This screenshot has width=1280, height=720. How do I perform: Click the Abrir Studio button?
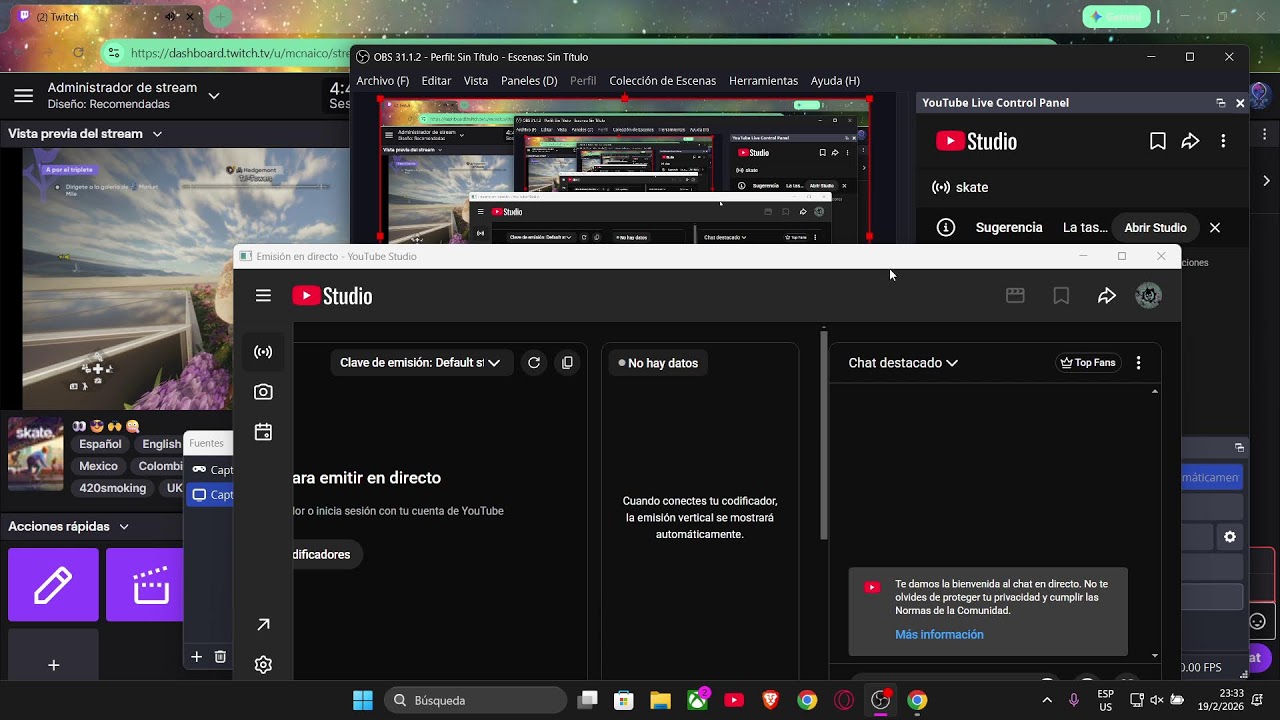coord(1155,228)
